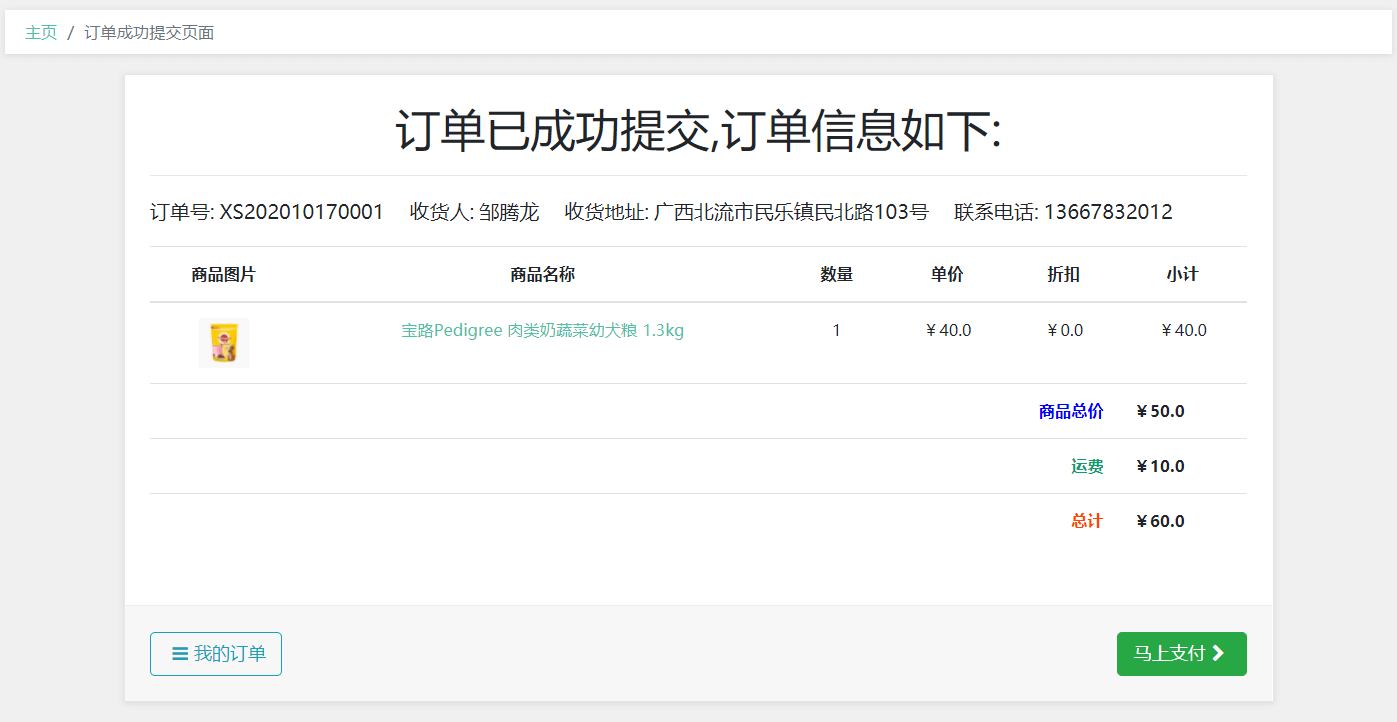This screenshot has height=722, width=1397.
Task: Select the order number XS202010170001
Action: (302, 212)
